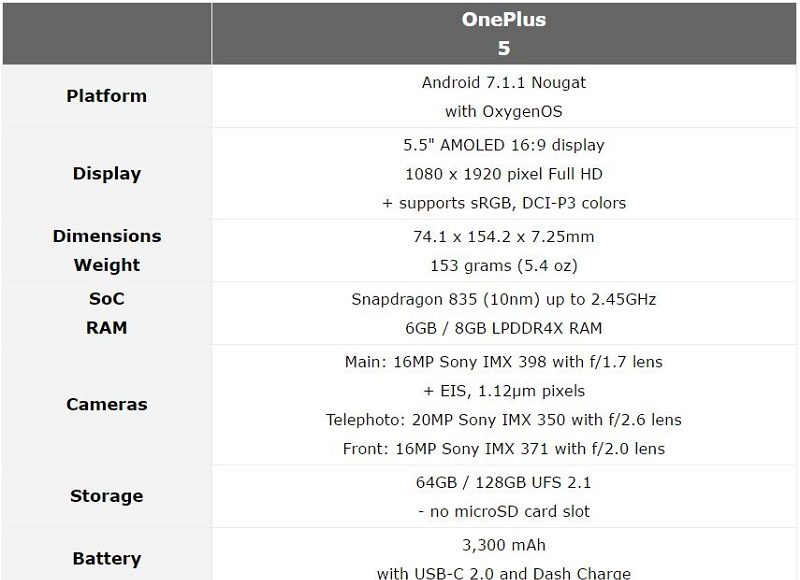Click the Snapdragon 835 processor text
The width and height of the screenshot is (800, 580).
pos(504,299)
